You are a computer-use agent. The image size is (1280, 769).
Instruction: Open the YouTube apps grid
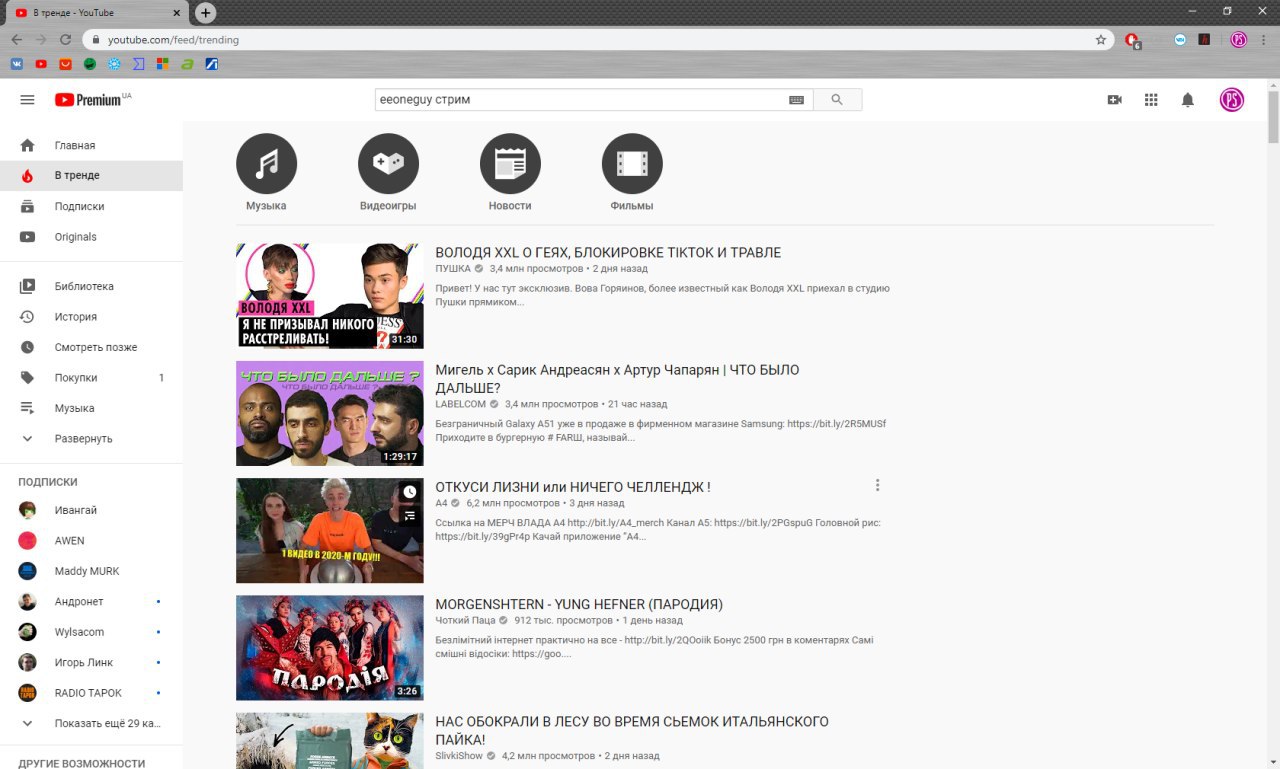click(x=1151, y=100)
